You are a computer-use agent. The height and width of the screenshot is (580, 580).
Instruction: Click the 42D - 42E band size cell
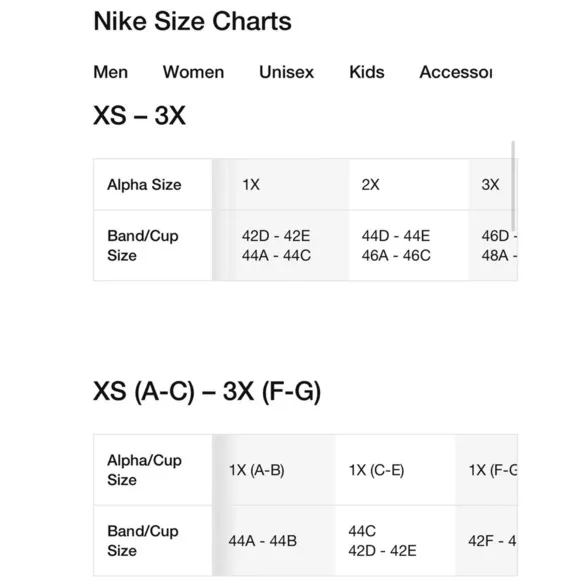click(x=281, y=245)
